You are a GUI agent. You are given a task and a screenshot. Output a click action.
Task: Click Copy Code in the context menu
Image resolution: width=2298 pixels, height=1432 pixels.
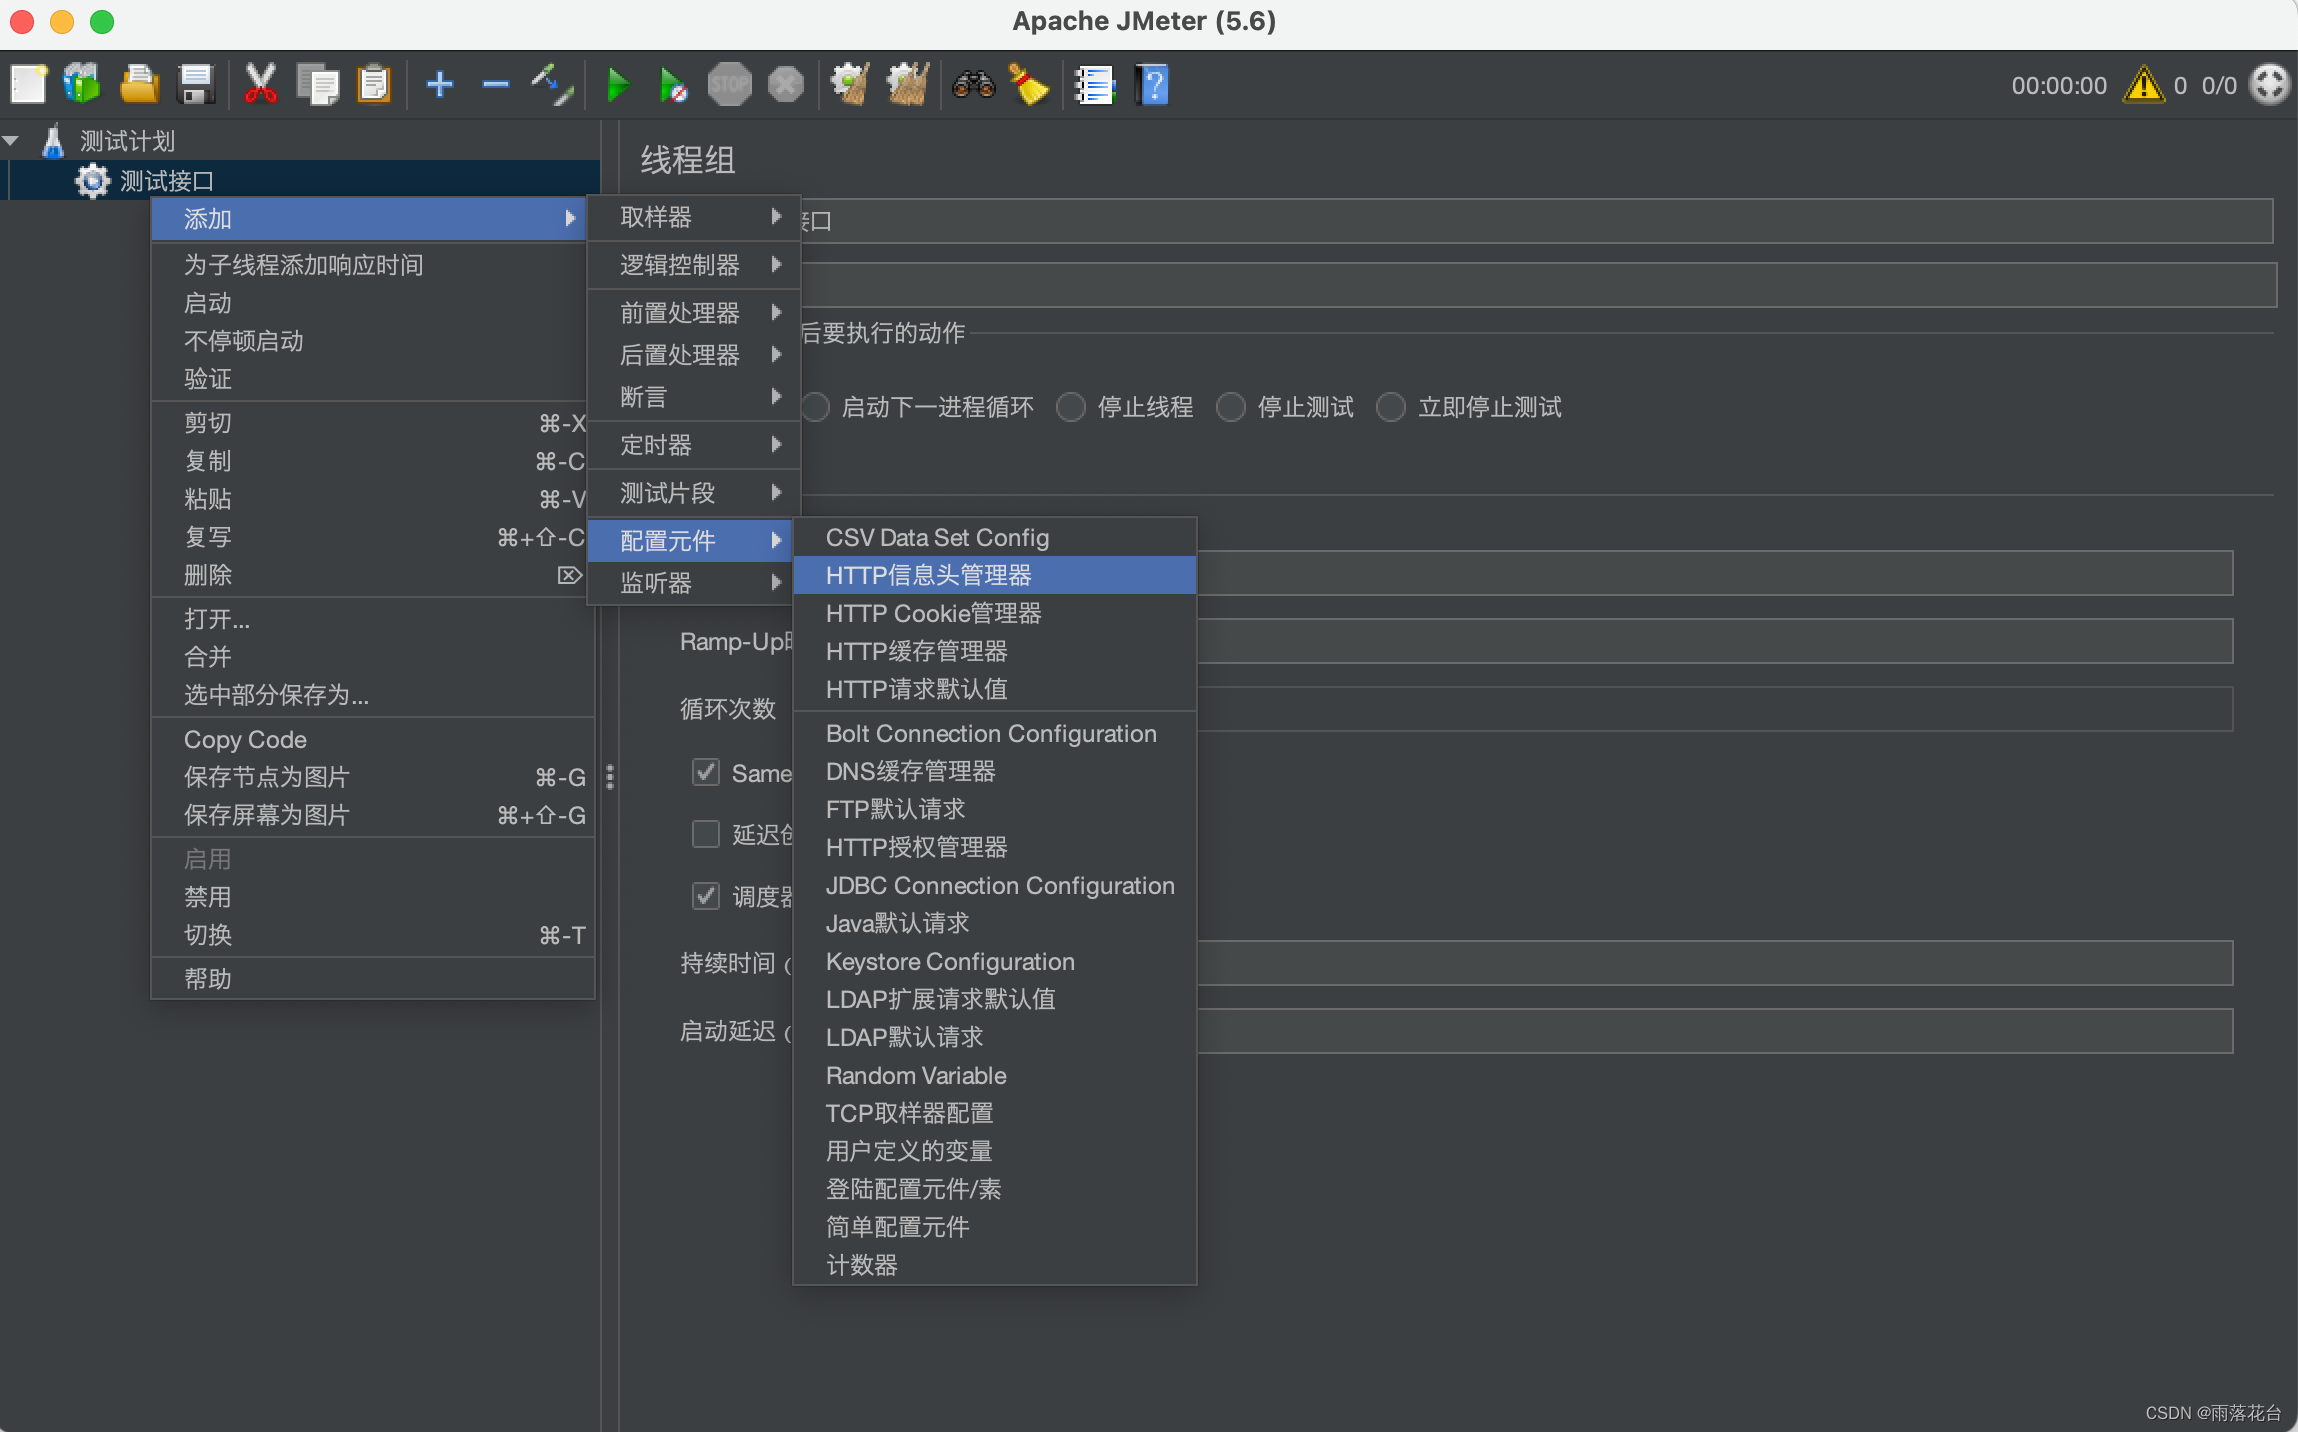(245, 740)
